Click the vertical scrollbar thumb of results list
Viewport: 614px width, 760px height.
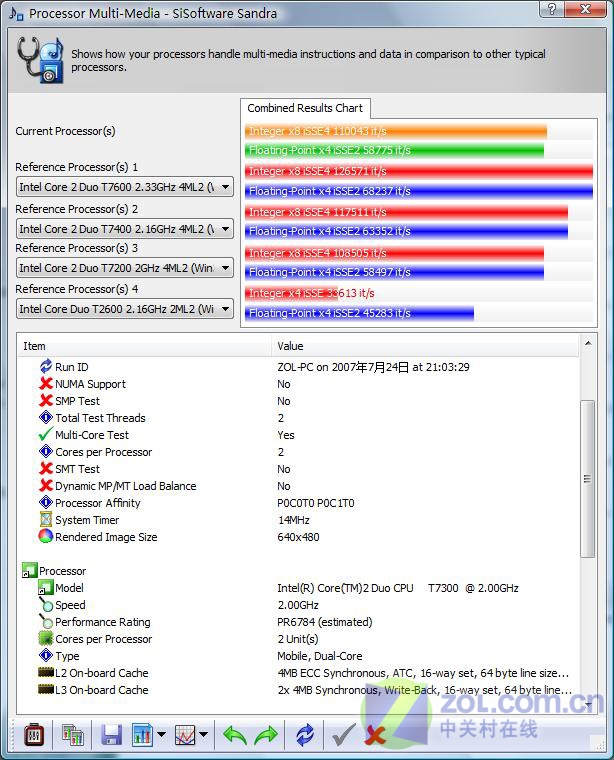click(587, 479)
